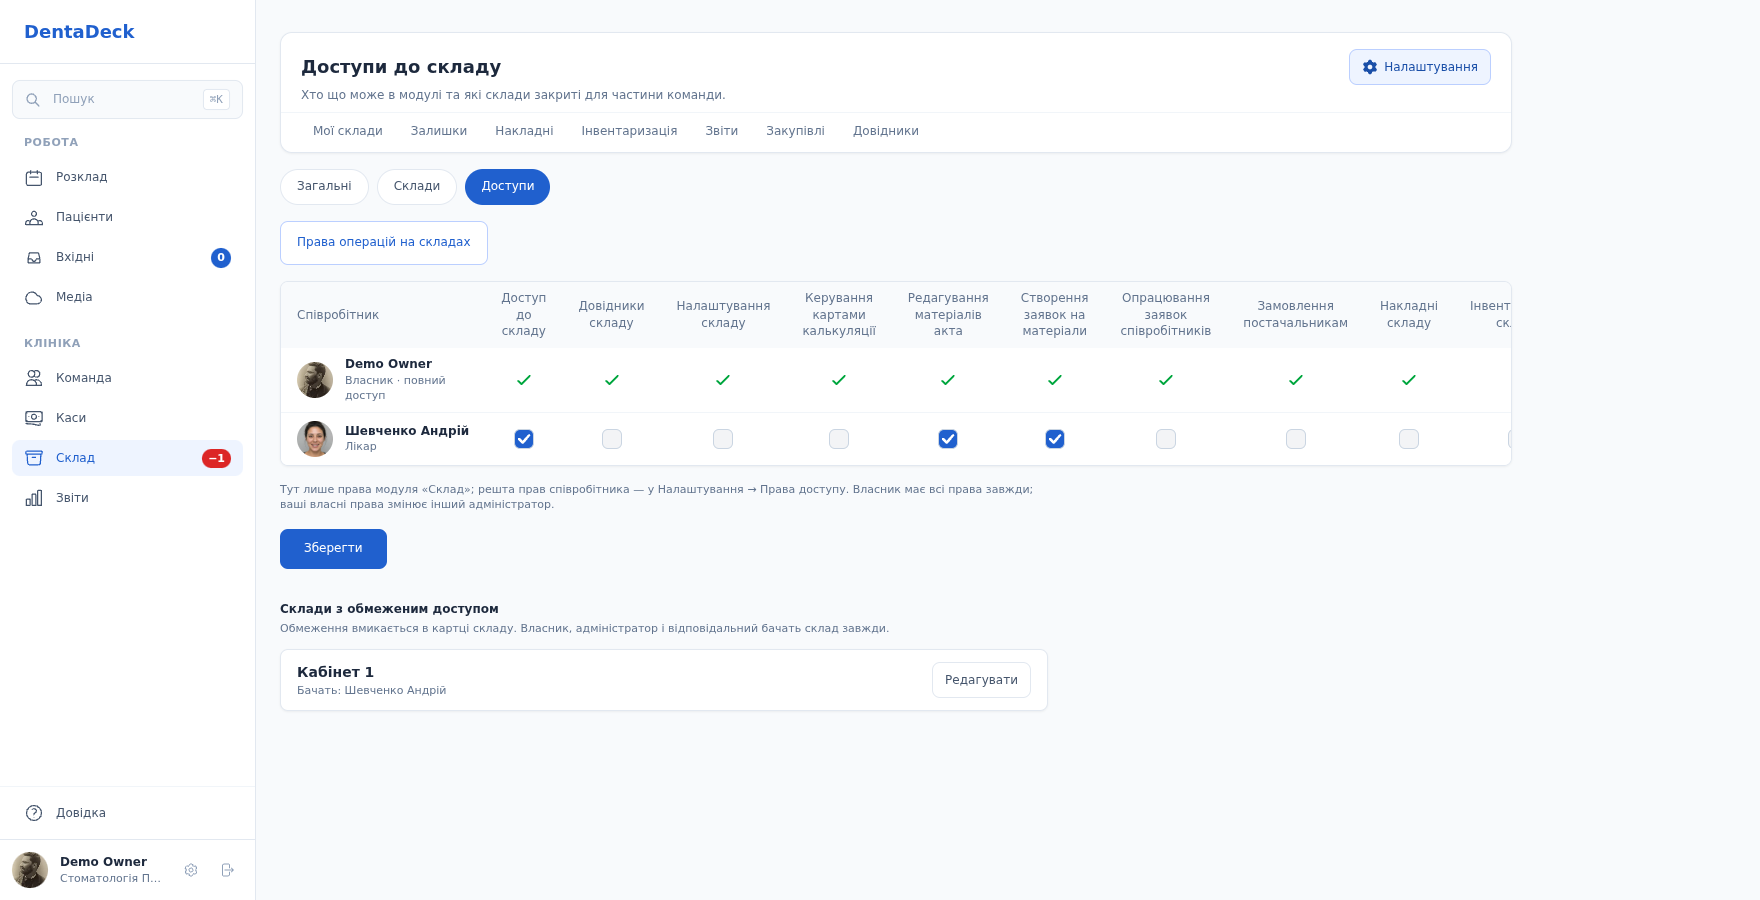Click Редагувати for Кабінет 1
The image size is (1760, 900).
pyautogui.click(x=981, y=680)
